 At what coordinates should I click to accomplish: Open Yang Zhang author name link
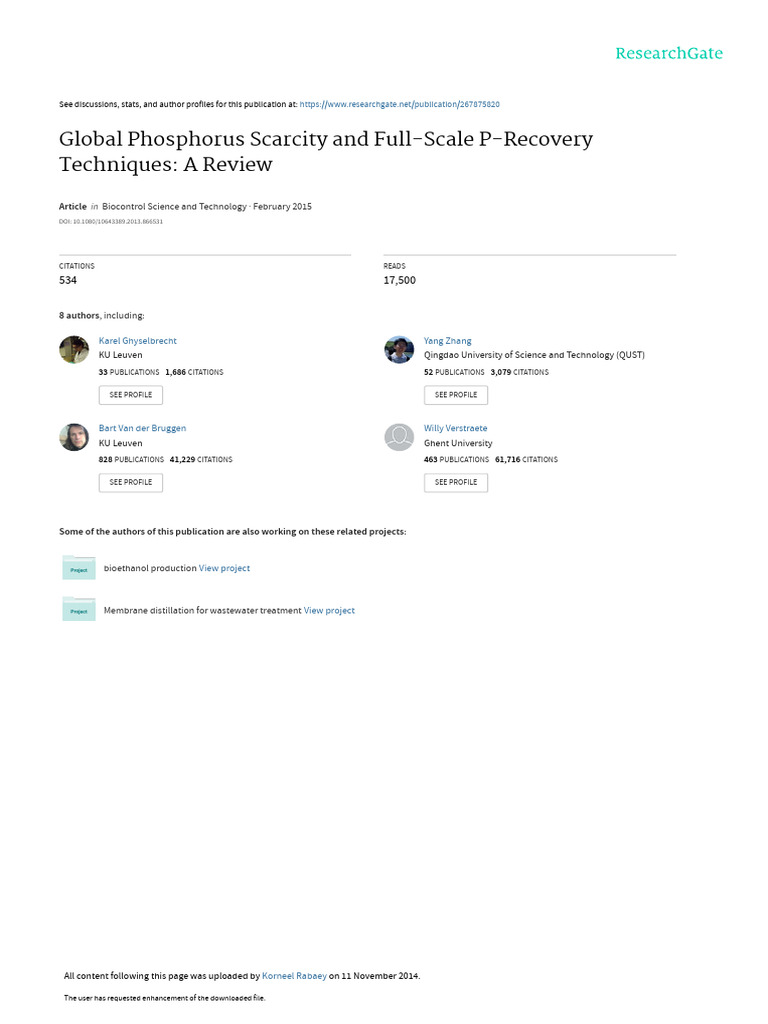[447, 341]
